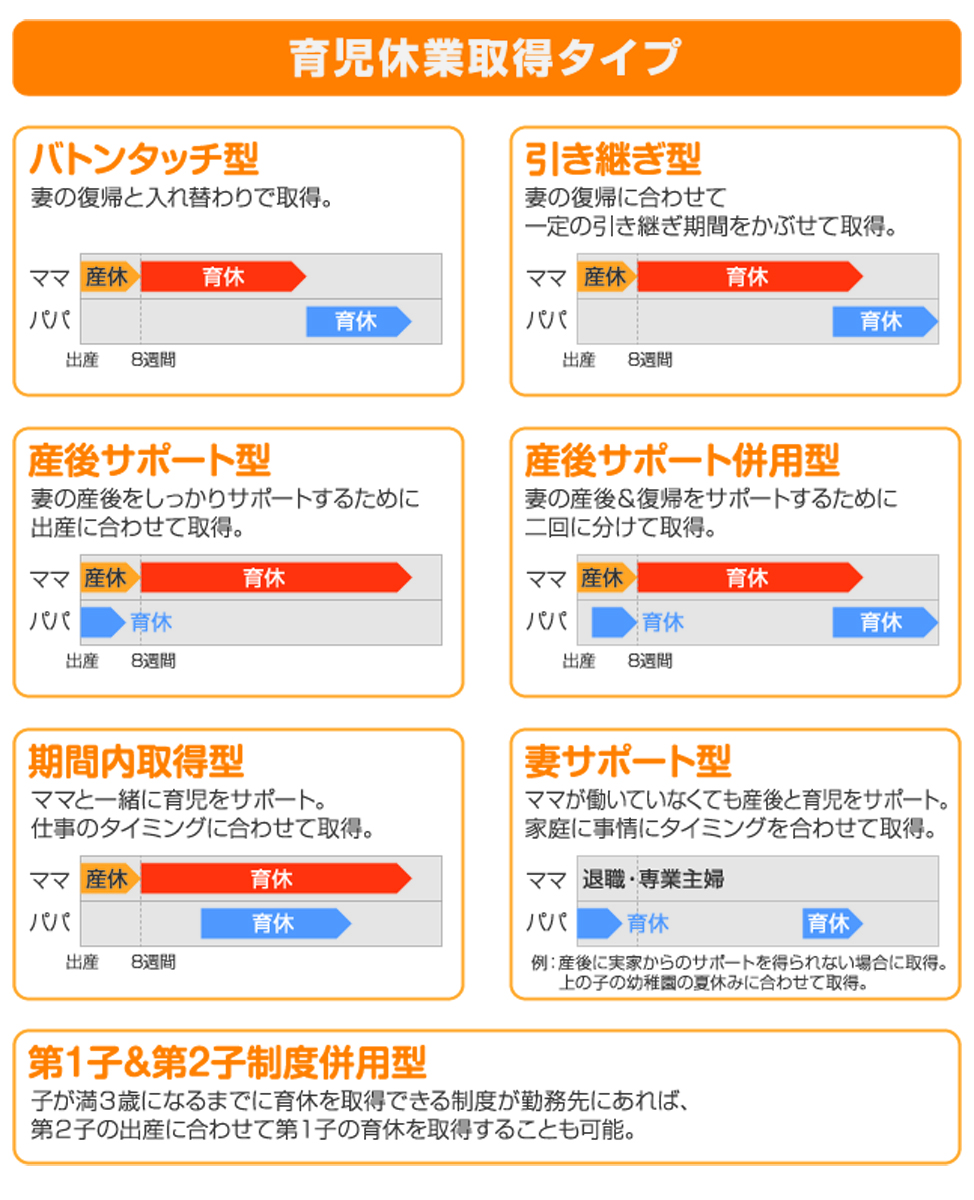Click 8週間 label under 期間内取得型 chart

click(x=153, y=962)
